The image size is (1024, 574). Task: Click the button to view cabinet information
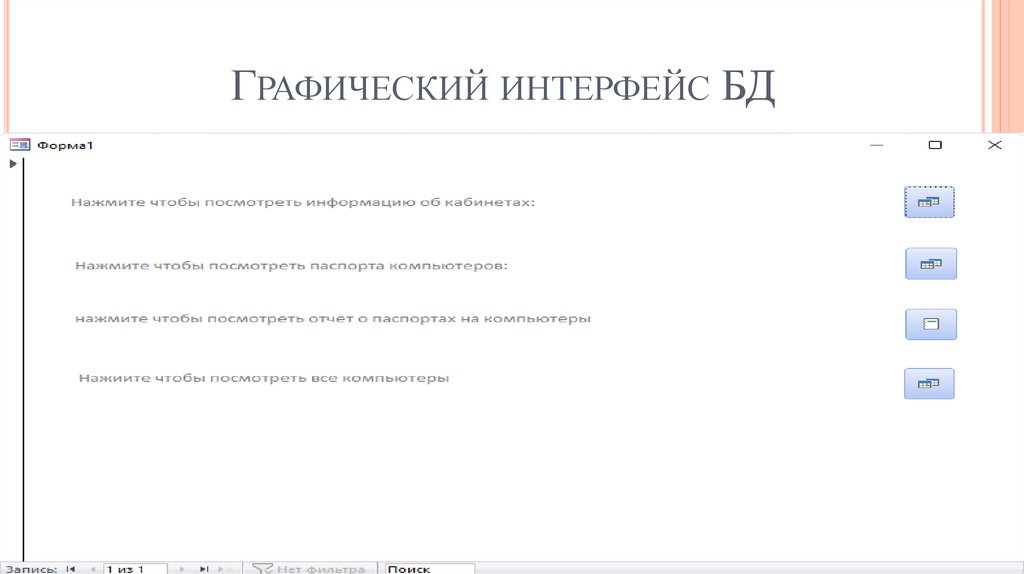coord(929,202)
